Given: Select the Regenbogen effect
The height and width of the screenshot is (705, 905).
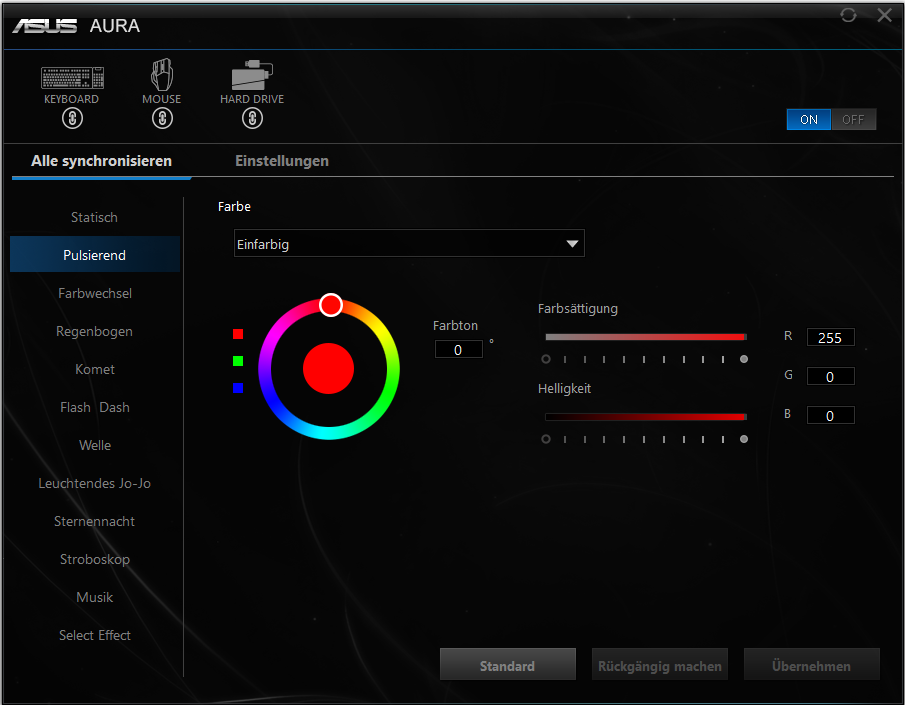Looking at the screenshot, I should pos(95,331).
